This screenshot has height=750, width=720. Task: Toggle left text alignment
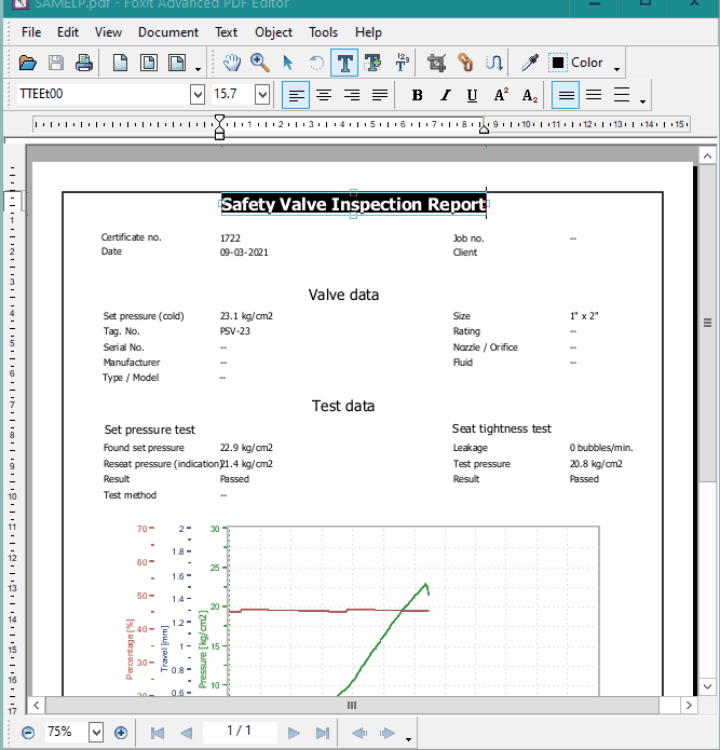click(296, 95)
